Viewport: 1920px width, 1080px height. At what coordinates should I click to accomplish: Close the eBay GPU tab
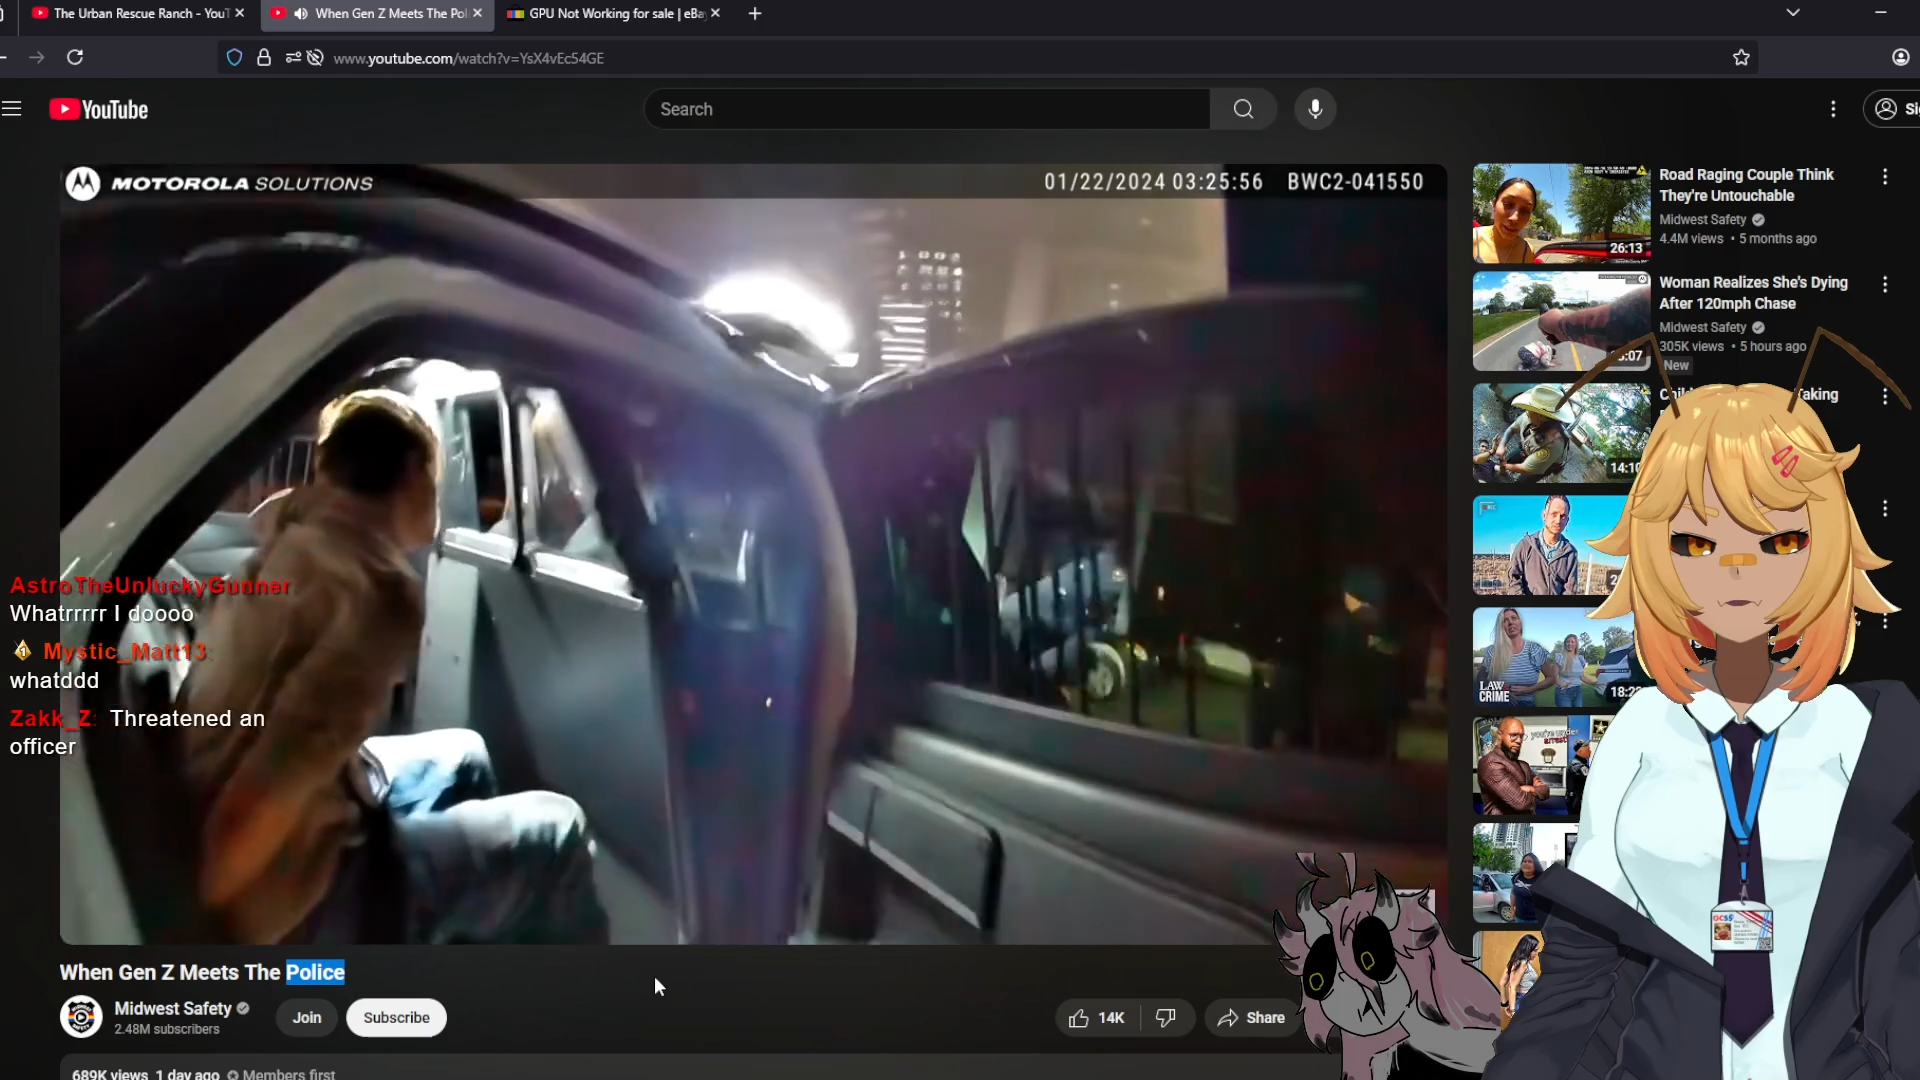[x=716, y=13]
